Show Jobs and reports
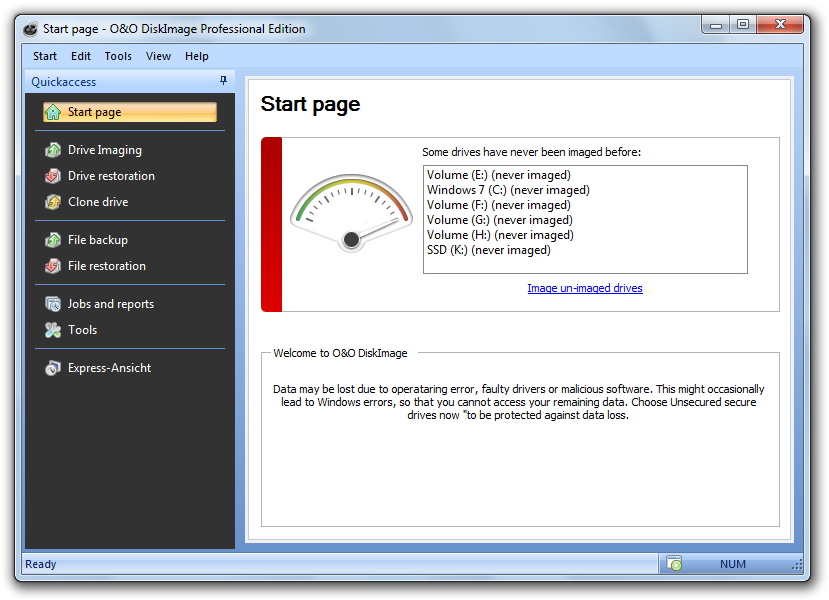Image resolution: width=829 pixels, height=600 pixels. 110,304
